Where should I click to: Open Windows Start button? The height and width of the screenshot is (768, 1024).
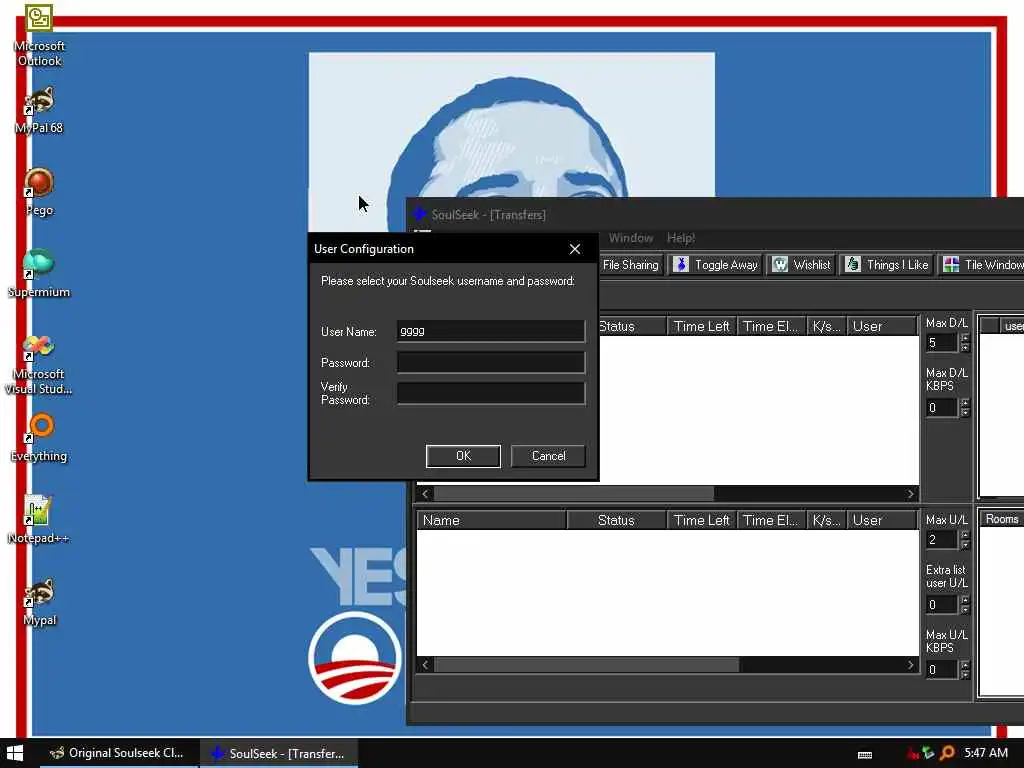pos(14,753)
